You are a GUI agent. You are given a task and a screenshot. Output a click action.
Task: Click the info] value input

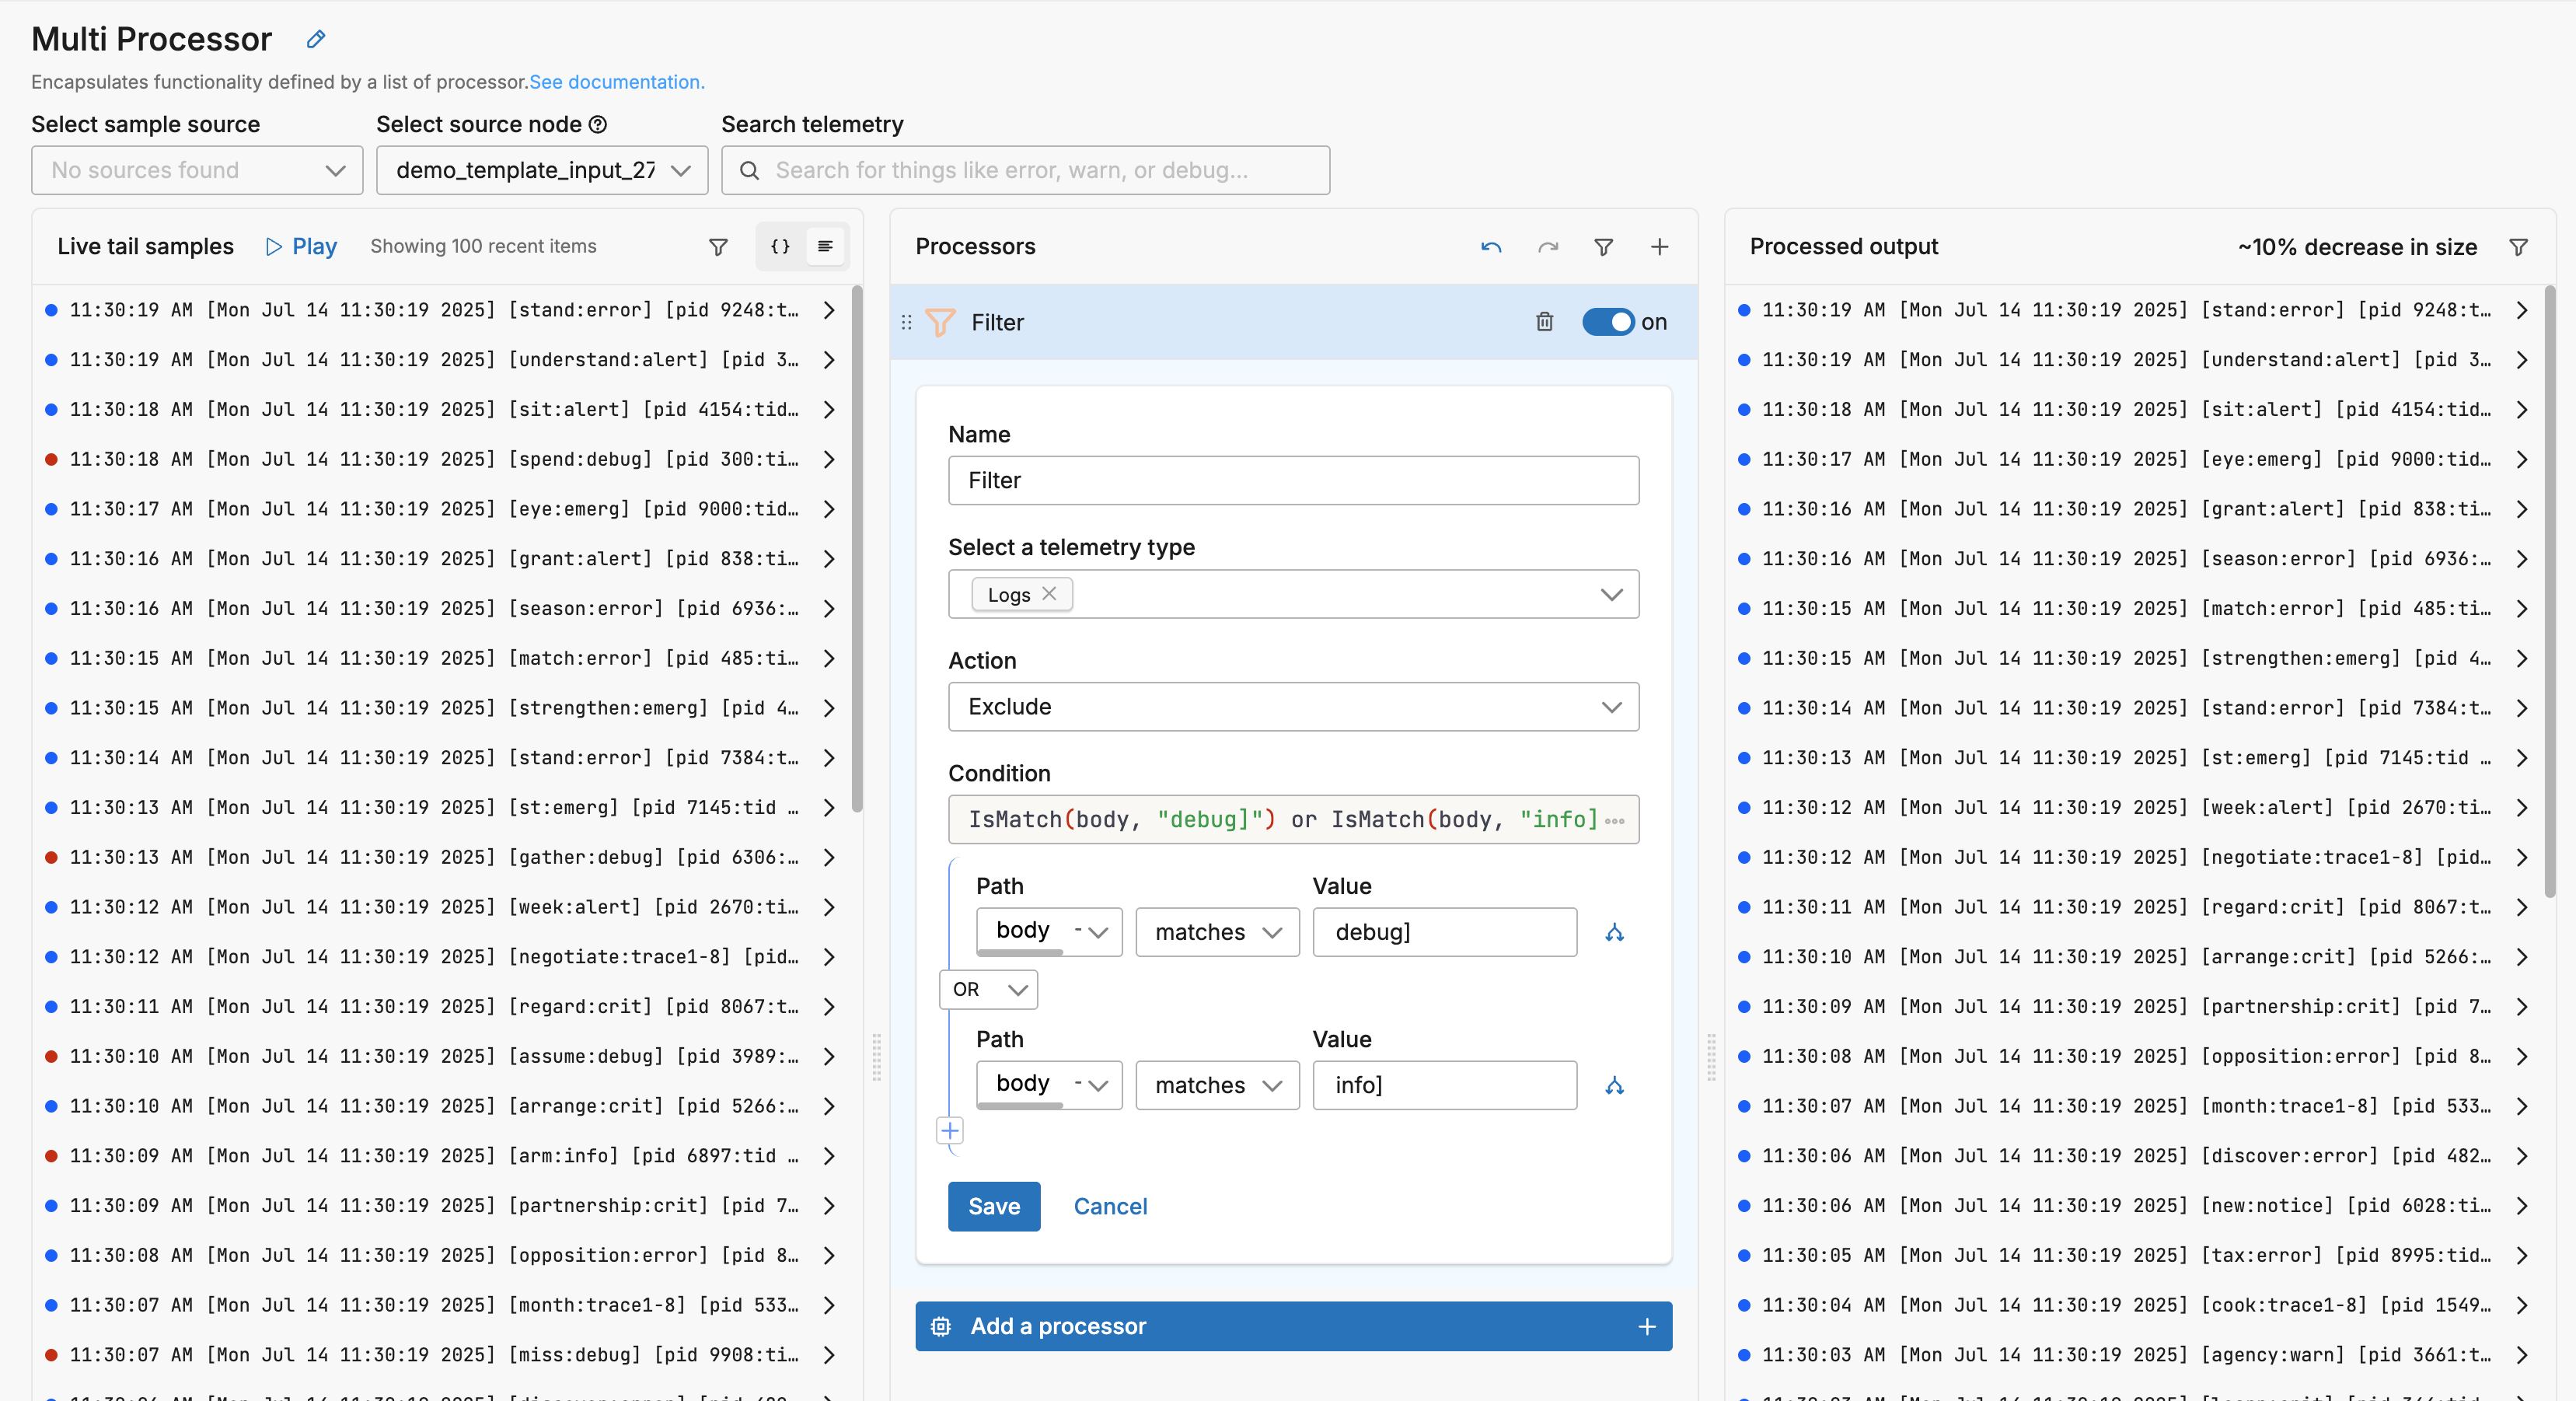click(1444, 1086)
